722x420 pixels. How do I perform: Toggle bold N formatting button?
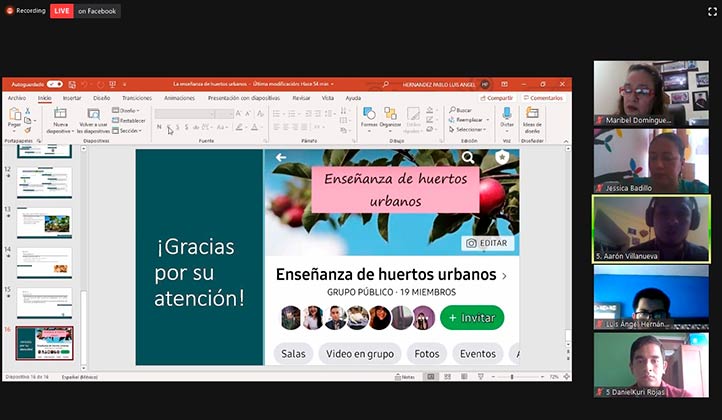pyautogui.click(x=158, y=127)
